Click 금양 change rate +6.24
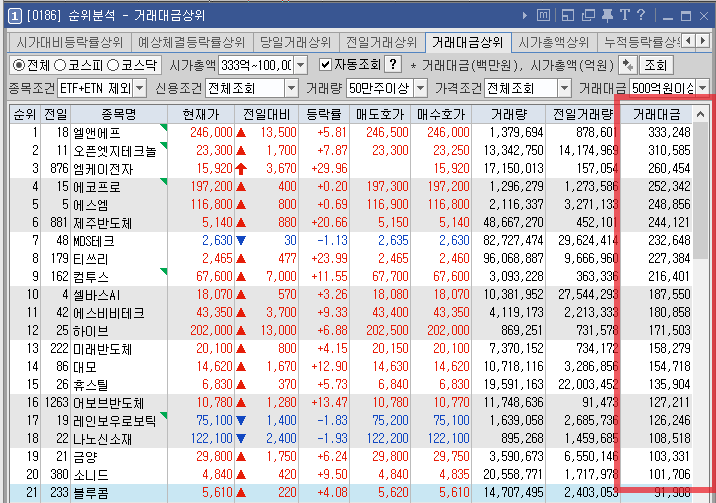The width and height of the screenshot is (716, 503). 332,456
